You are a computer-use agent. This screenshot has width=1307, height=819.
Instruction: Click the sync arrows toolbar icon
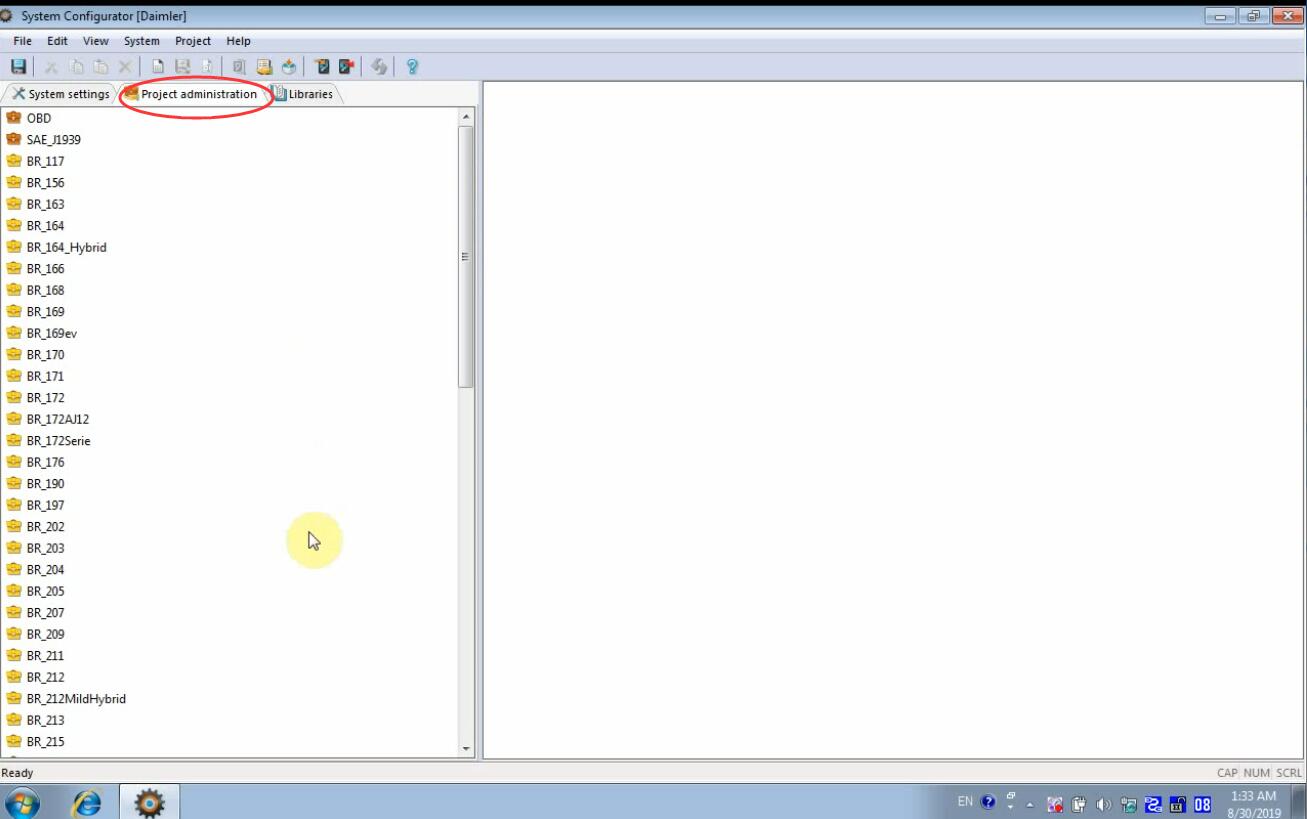379,67
